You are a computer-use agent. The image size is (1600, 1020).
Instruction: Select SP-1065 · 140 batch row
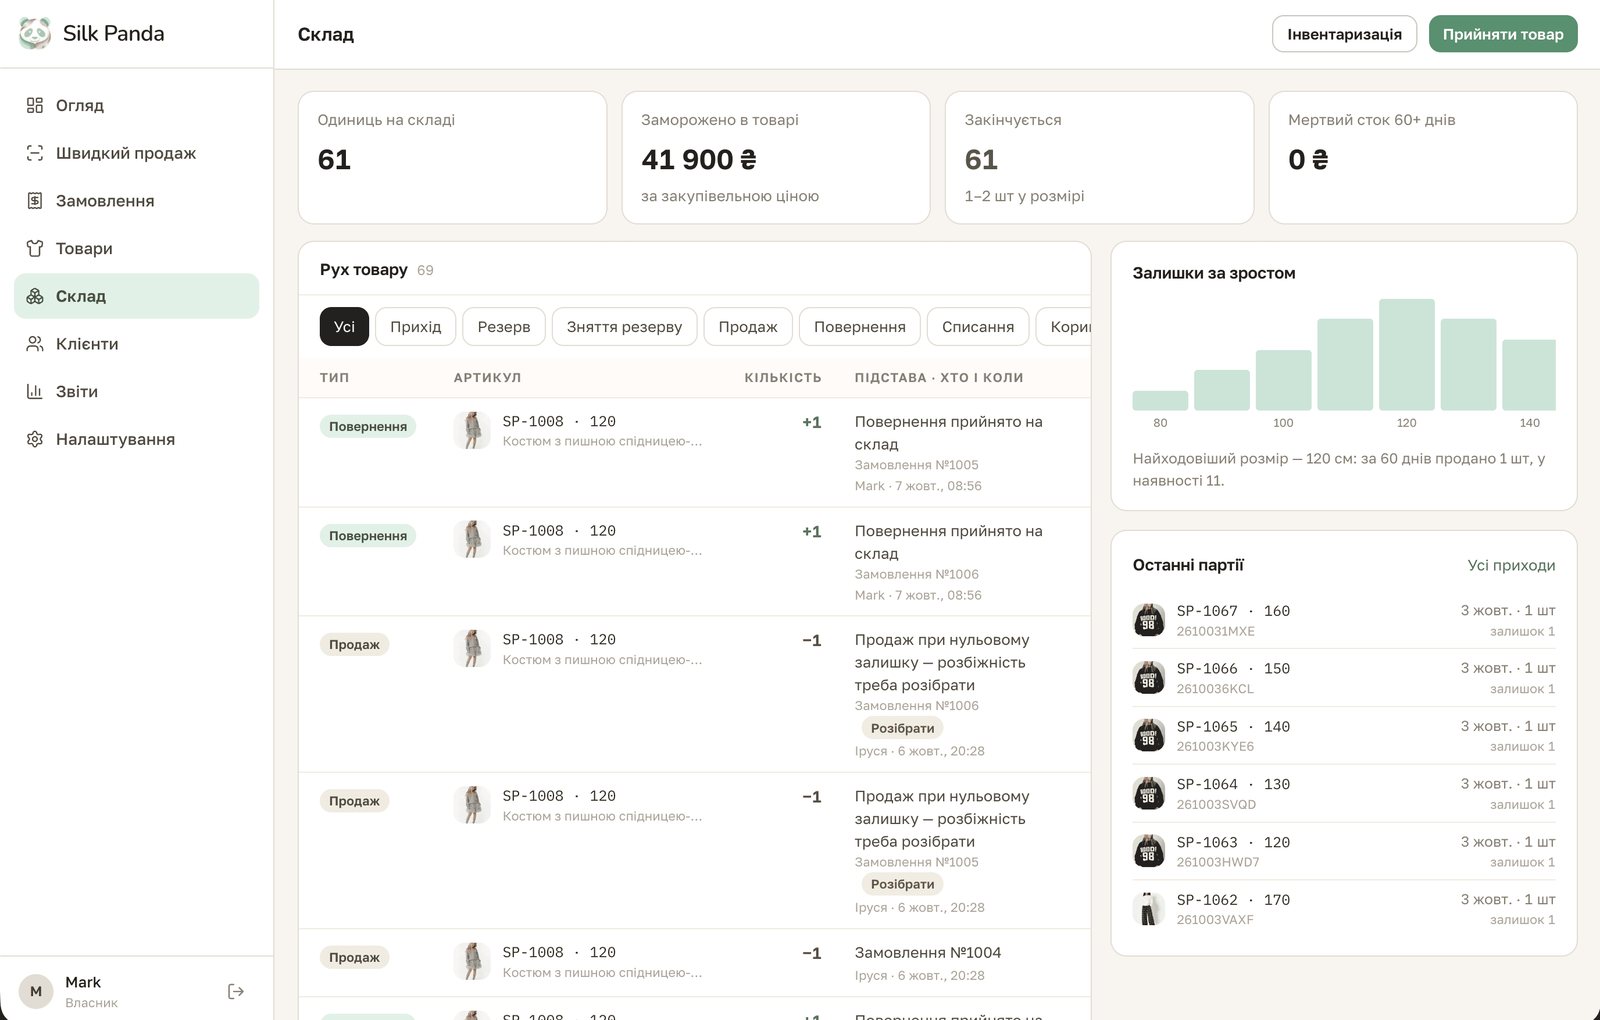pyautogui.click(x=1344, y=736)
